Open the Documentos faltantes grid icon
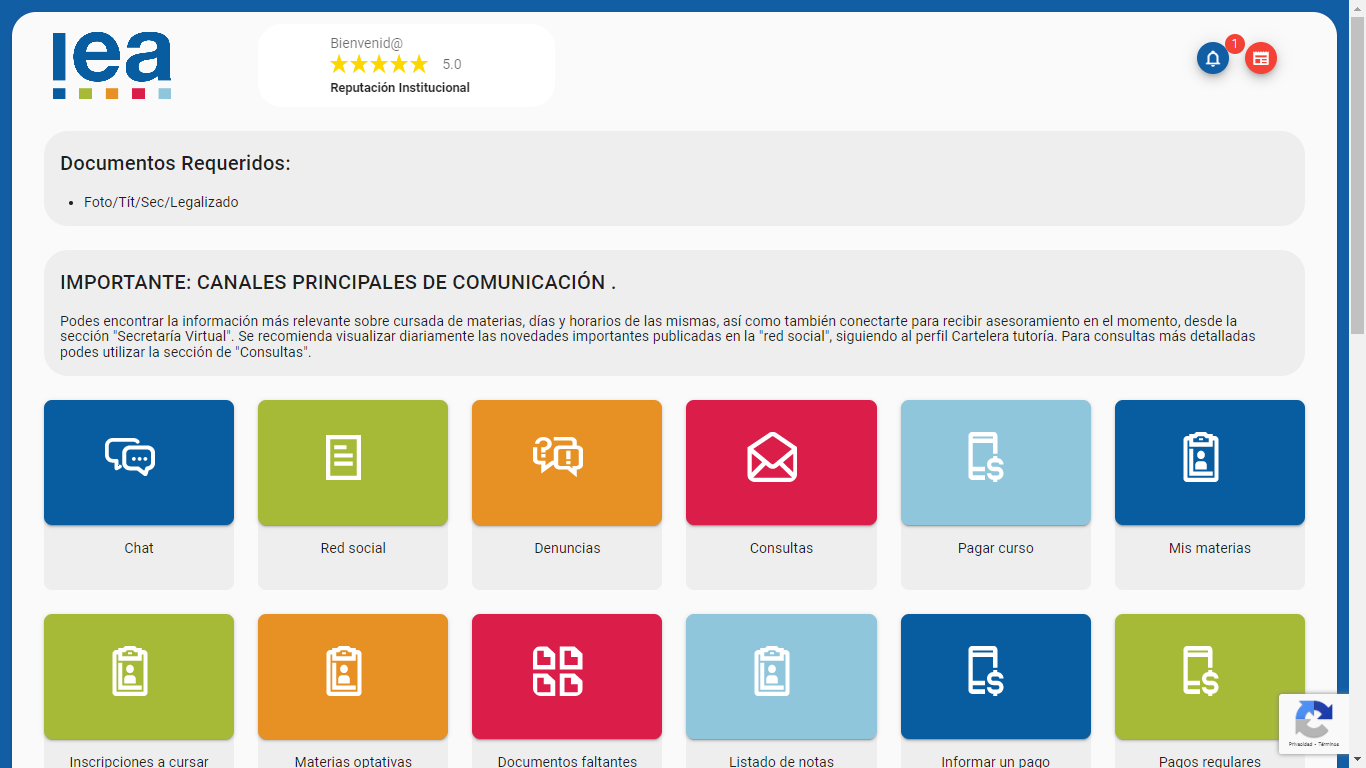1366x768 pixels. coord(558,671)
